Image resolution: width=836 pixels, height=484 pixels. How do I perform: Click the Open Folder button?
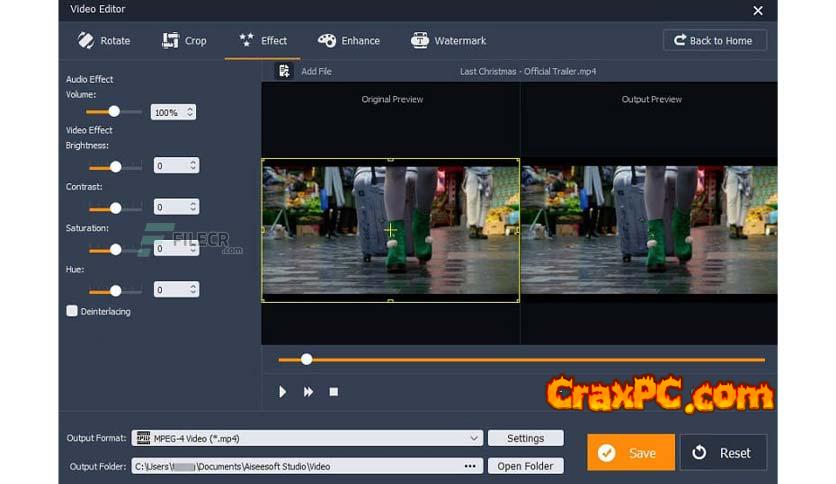[525, 466]
